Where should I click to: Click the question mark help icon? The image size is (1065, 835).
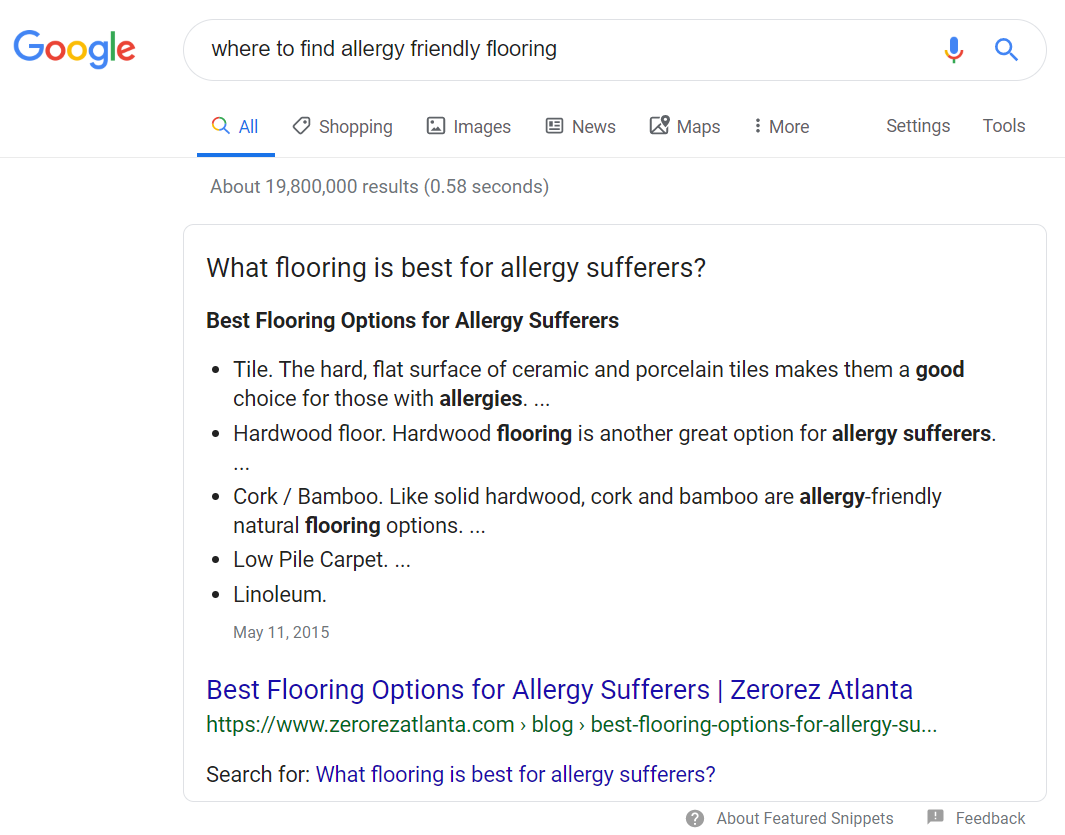(695, 818)
